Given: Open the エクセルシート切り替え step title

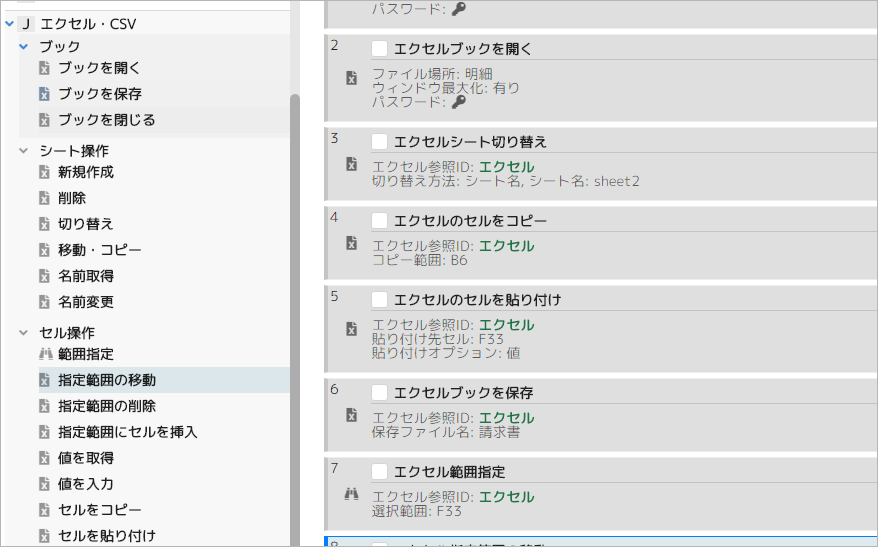Looking at the screenshot, I should pos(471,142).
